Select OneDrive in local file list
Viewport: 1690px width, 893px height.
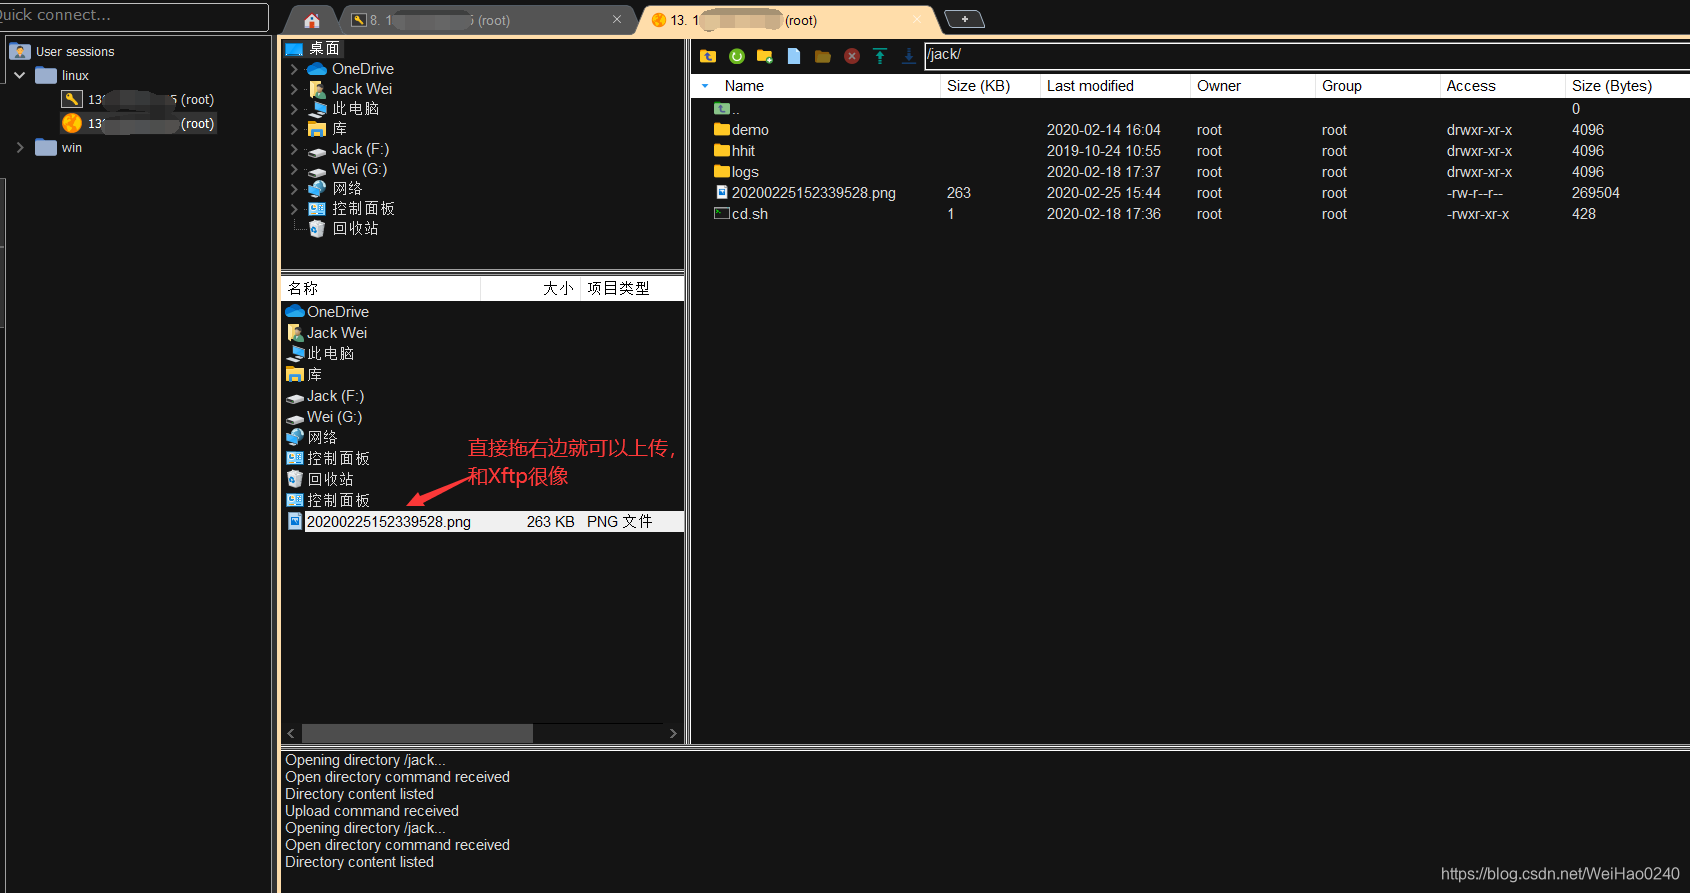point(328,312)
